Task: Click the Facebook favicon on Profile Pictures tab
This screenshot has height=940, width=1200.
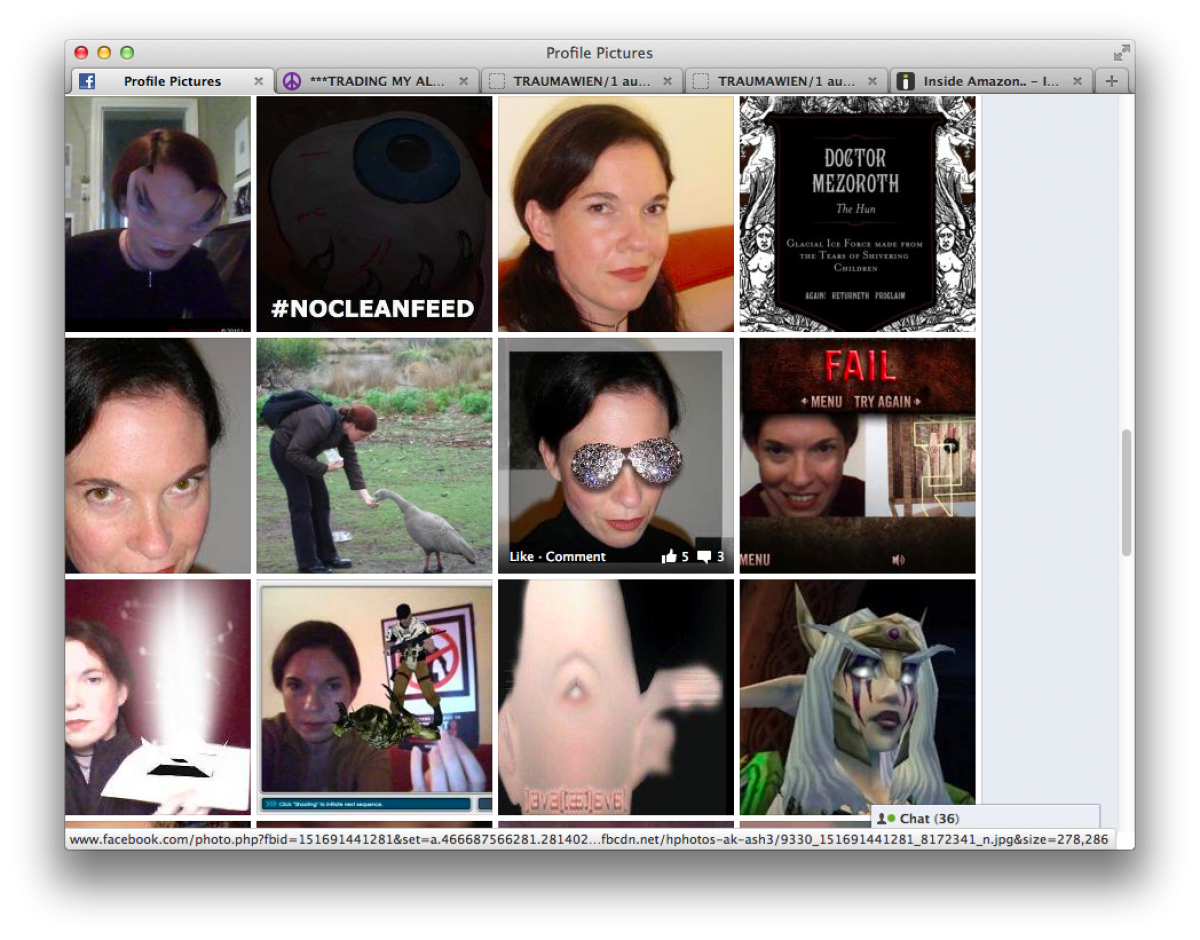Action: point(87,81)
